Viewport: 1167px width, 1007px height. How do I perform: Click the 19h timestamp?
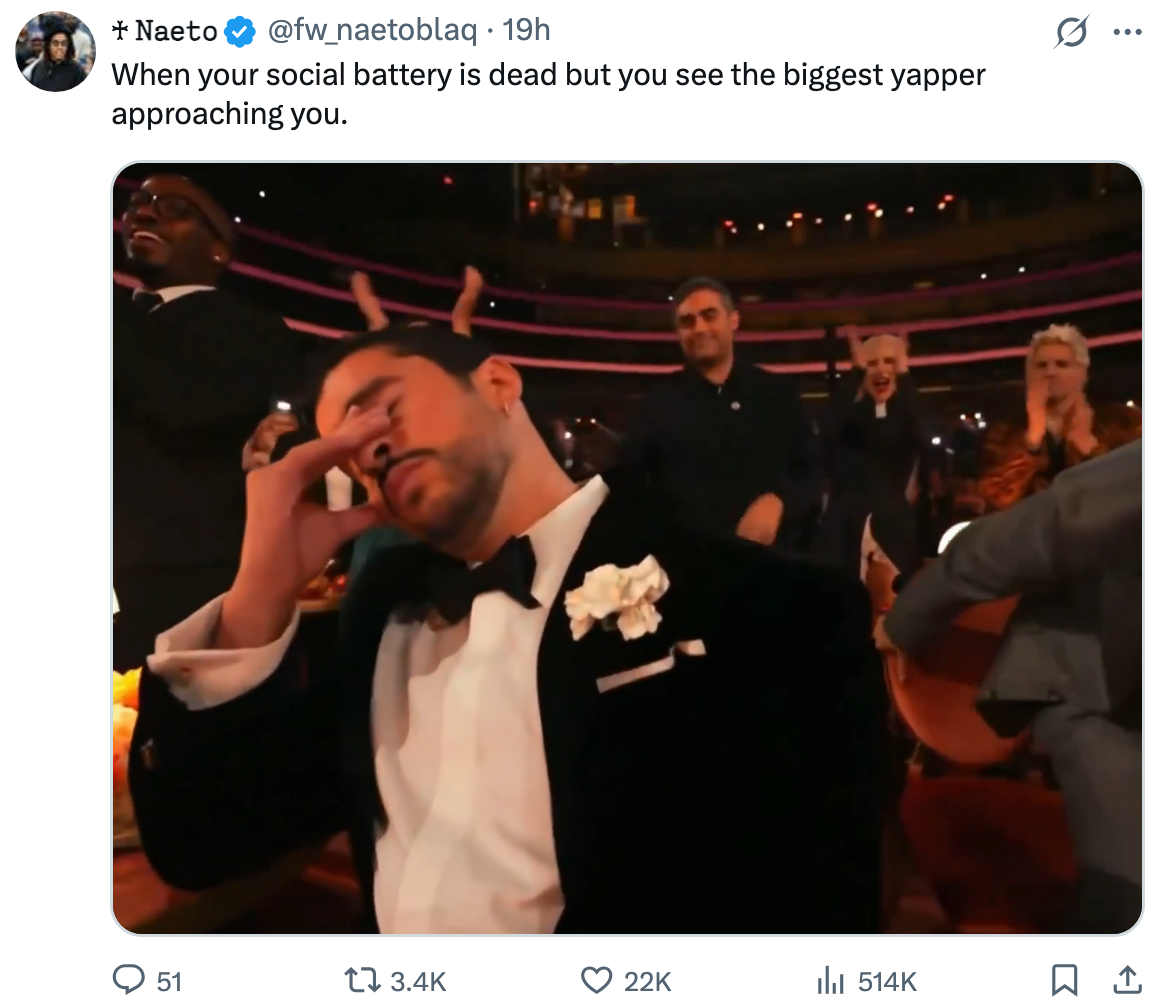[526, 32]
